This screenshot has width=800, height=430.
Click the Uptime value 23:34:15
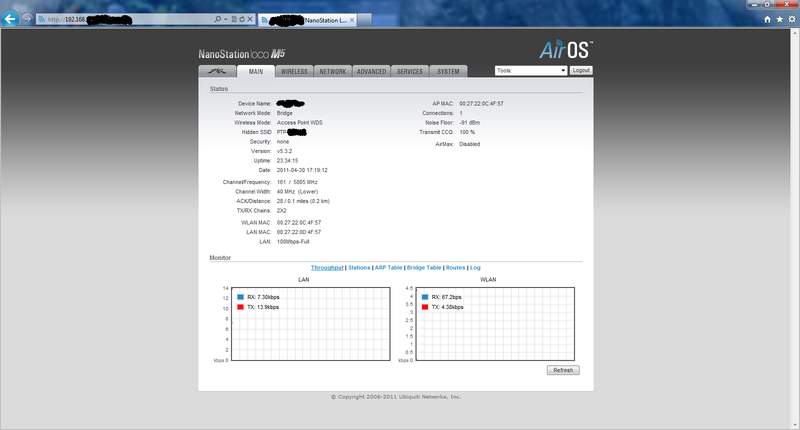(287, 161)
